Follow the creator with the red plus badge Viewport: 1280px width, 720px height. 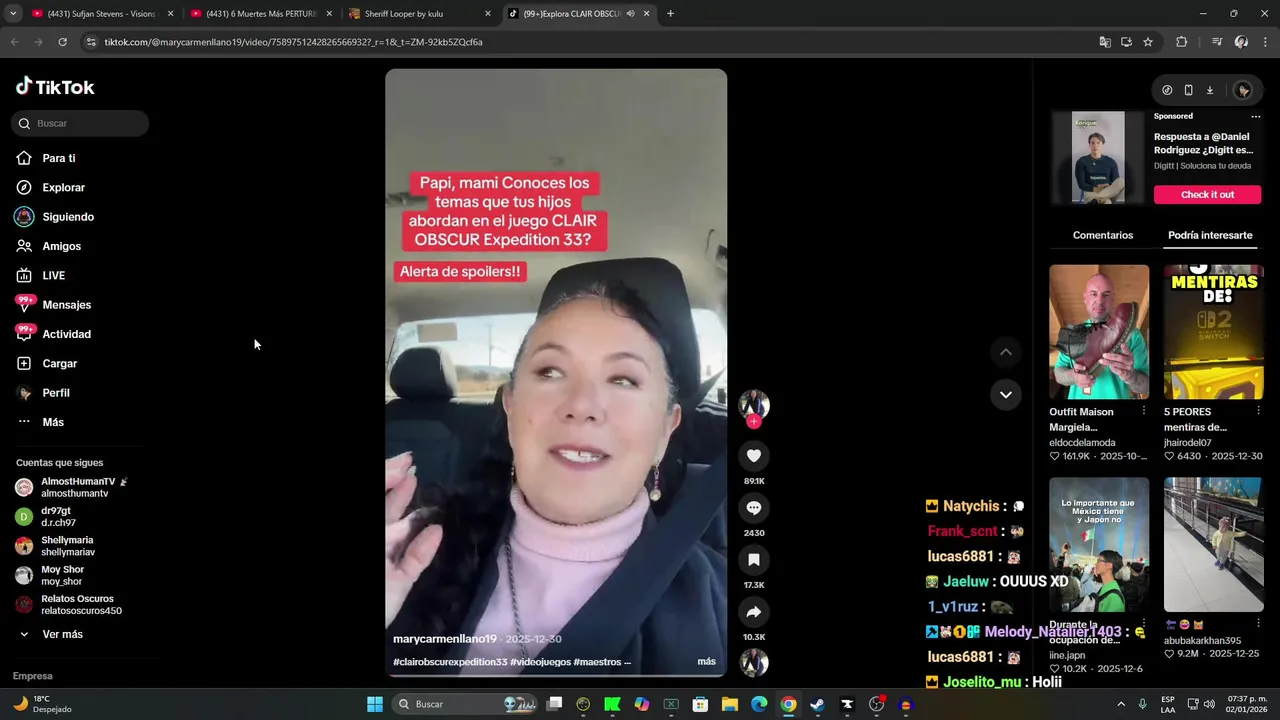point(754,421)
